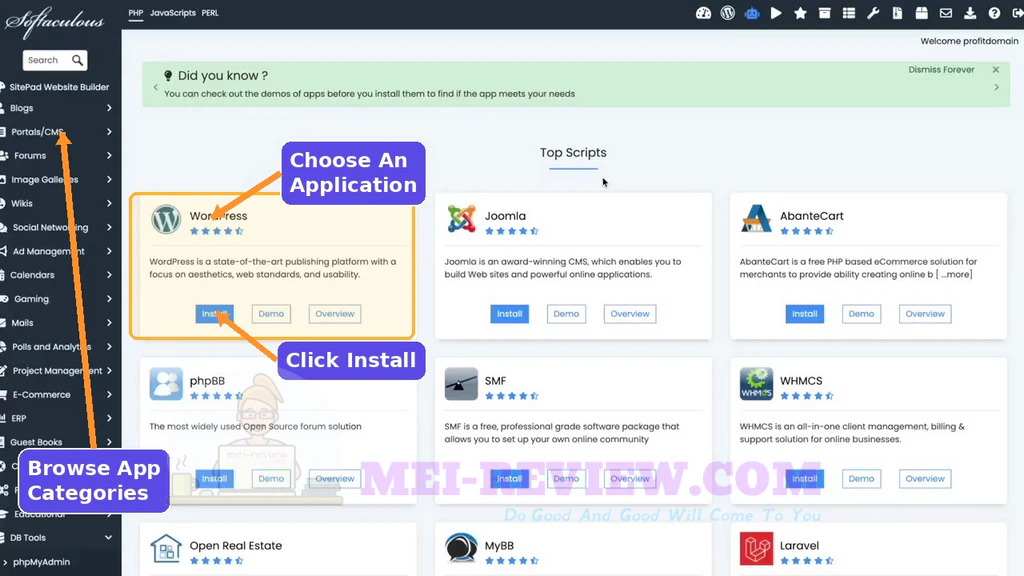
Task: Click the download tray icon in top bar
Action: click(970, 13)
